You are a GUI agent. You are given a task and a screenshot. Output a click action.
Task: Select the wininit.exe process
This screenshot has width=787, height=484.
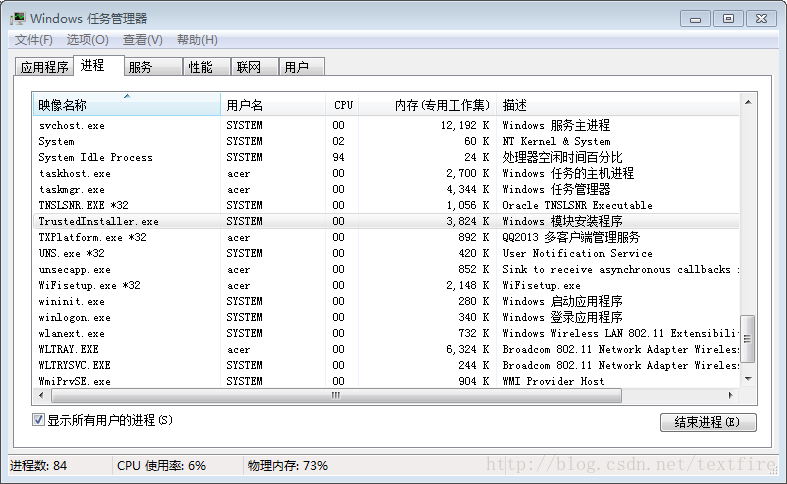72,301
